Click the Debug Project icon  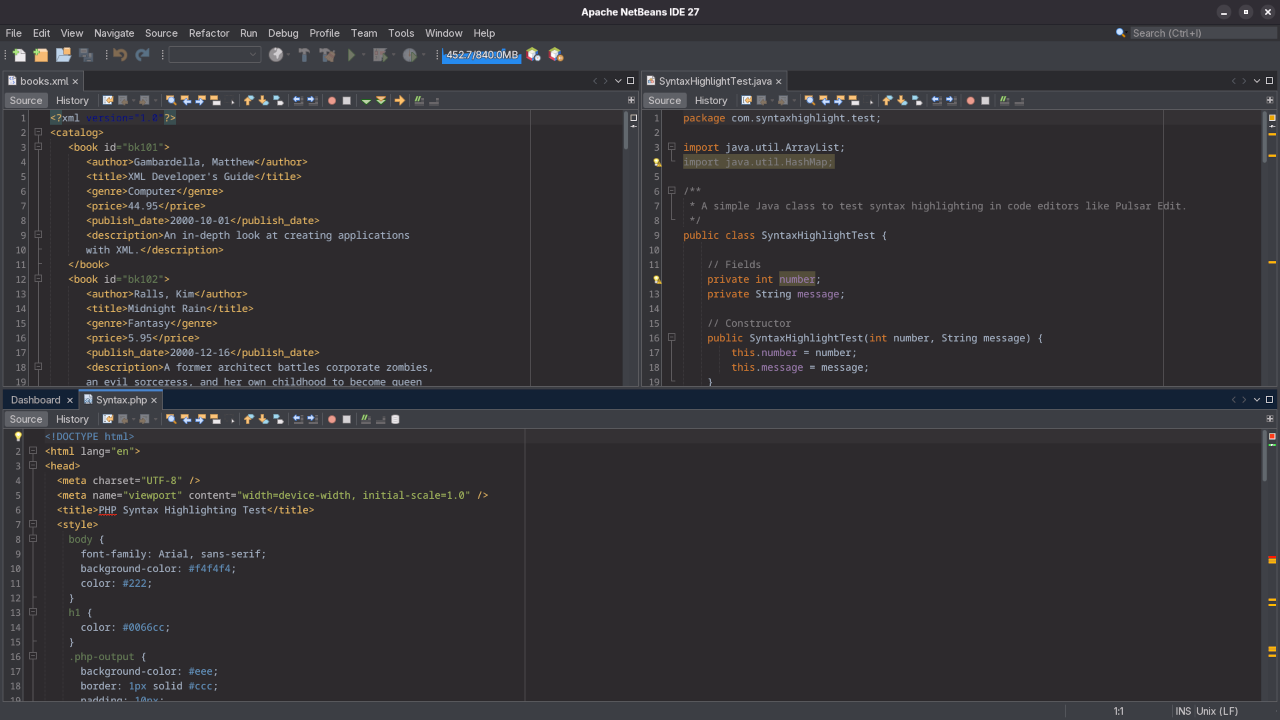[x=380, y=55]
